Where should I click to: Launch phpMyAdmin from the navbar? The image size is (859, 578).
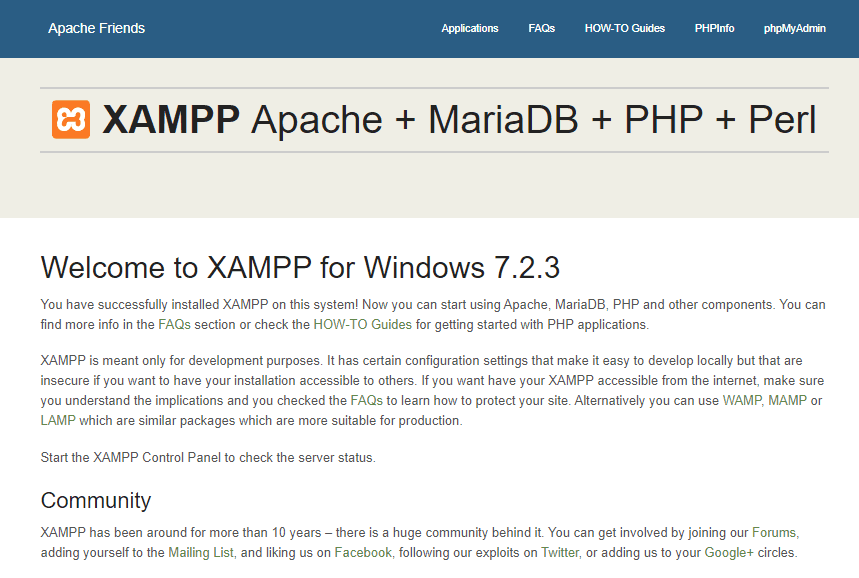tap(794, 28)
